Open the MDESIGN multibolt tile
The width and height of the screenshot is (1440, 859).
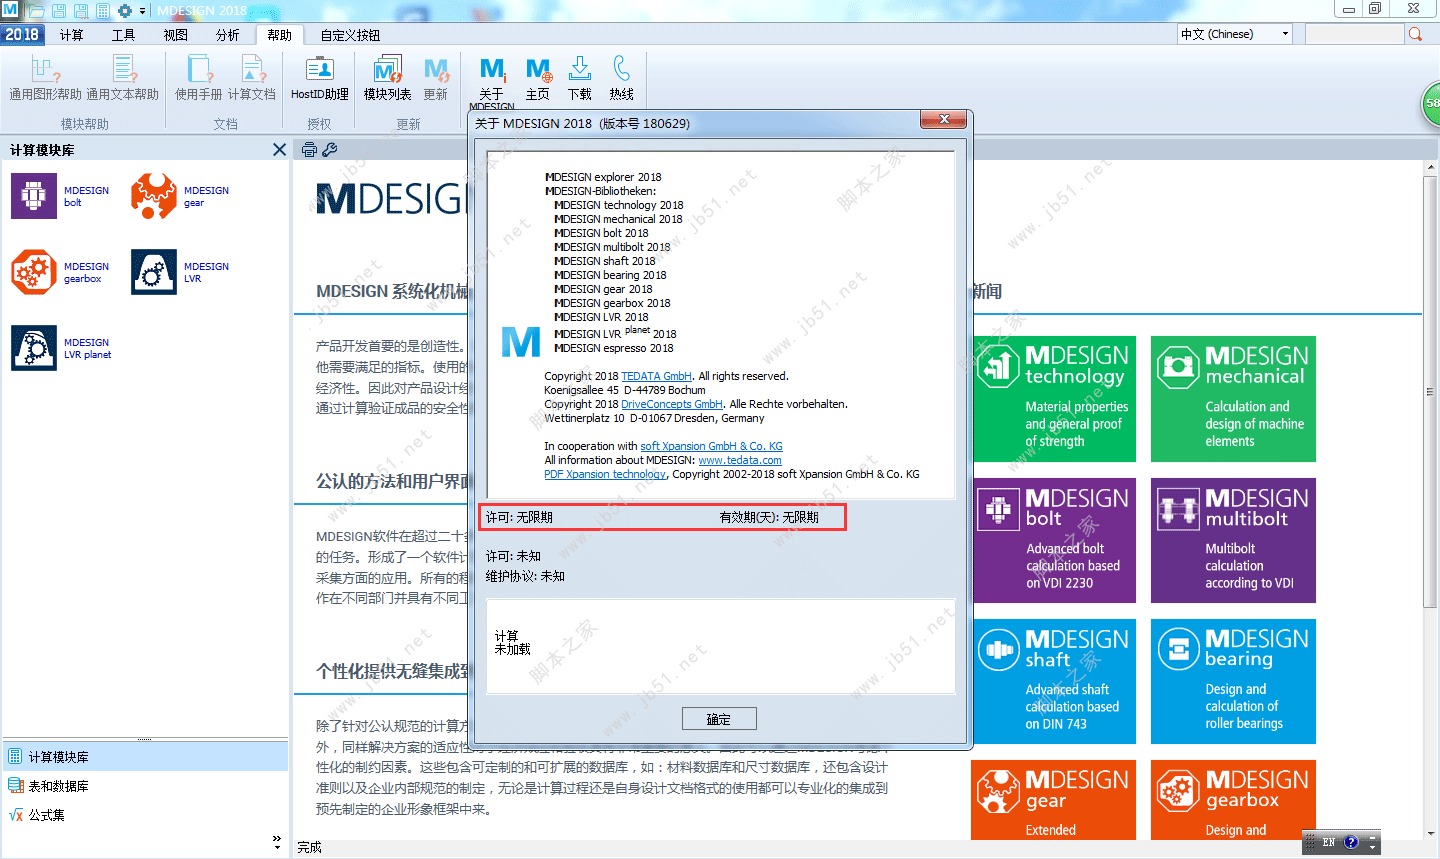point(1233,540)
